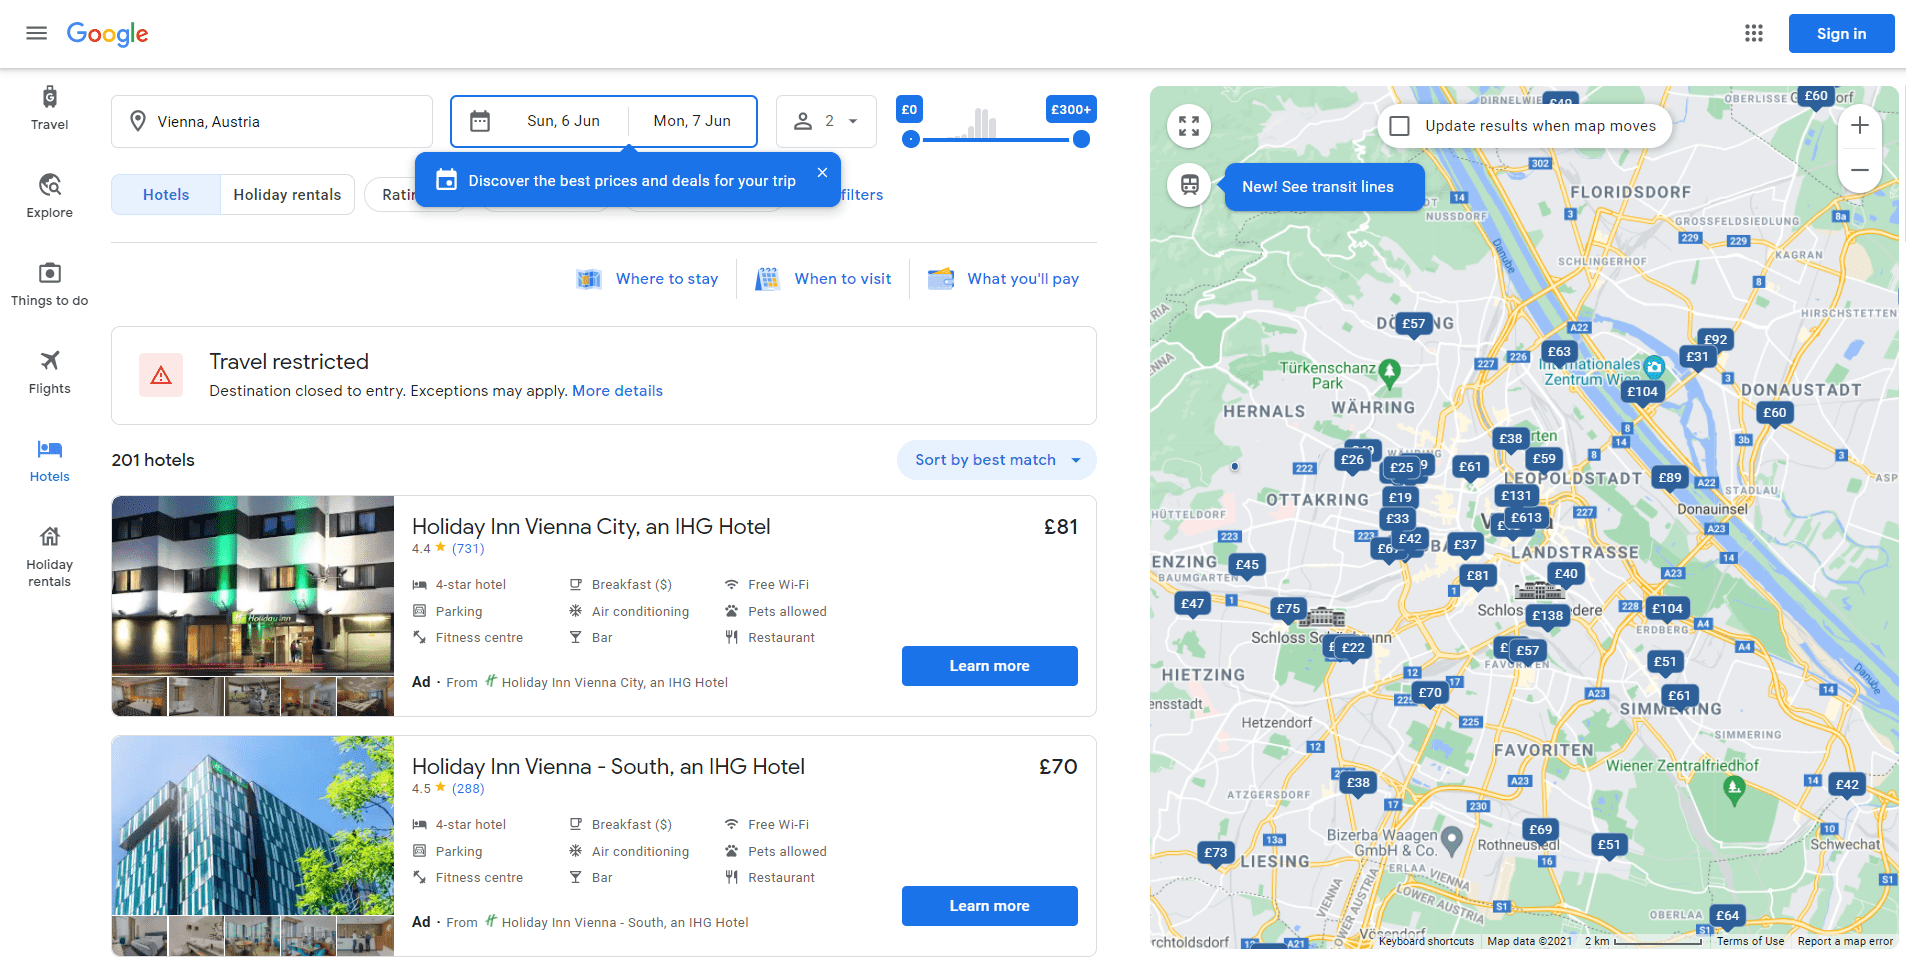Click the £131 map price marker
1906x962 pixels.
point(1516,496)
